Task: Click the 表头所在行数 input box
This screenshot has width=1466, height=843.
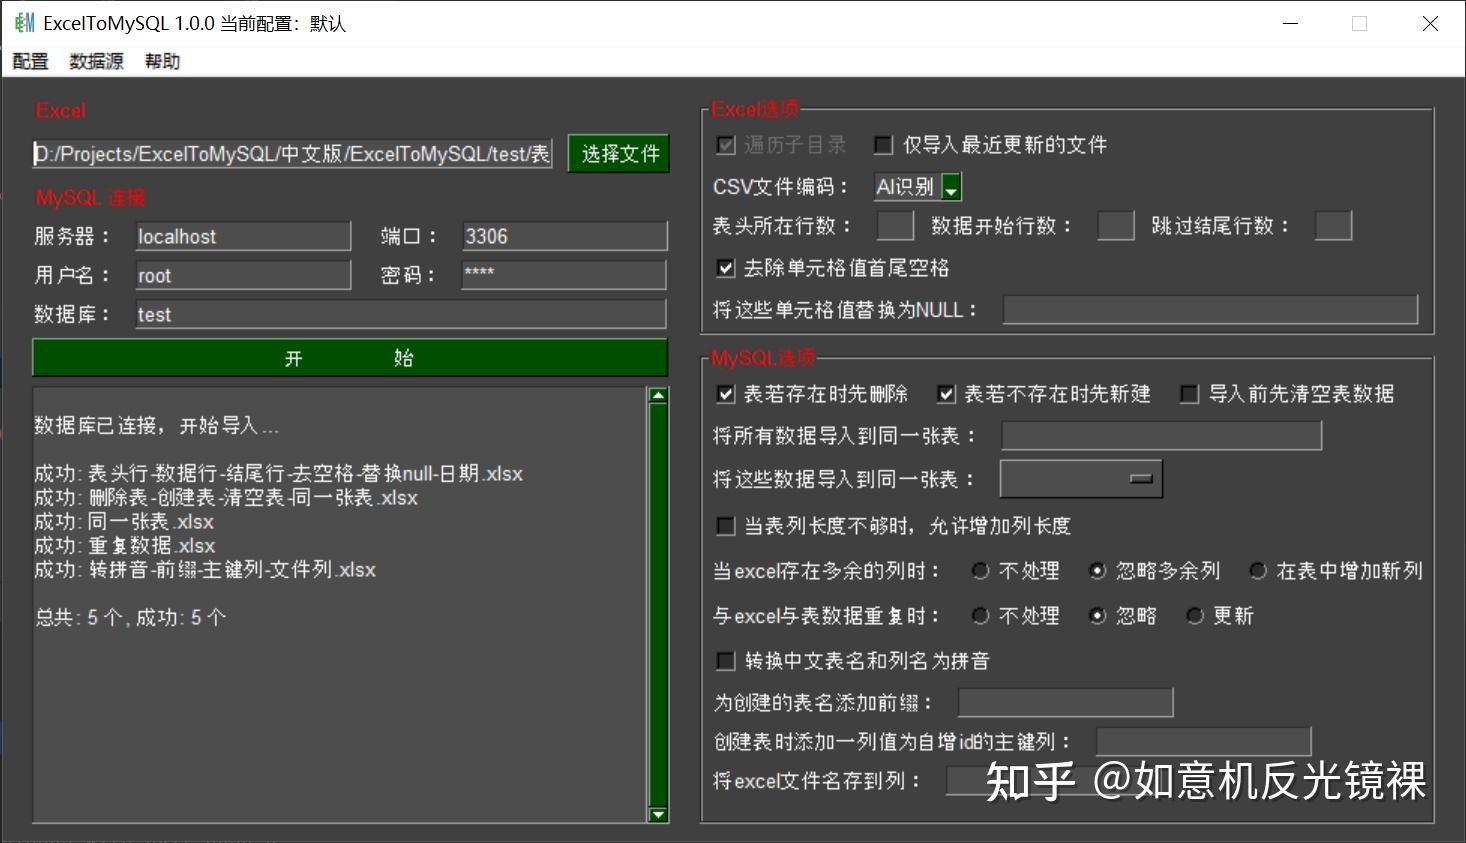Action: [x=895, y=226]
